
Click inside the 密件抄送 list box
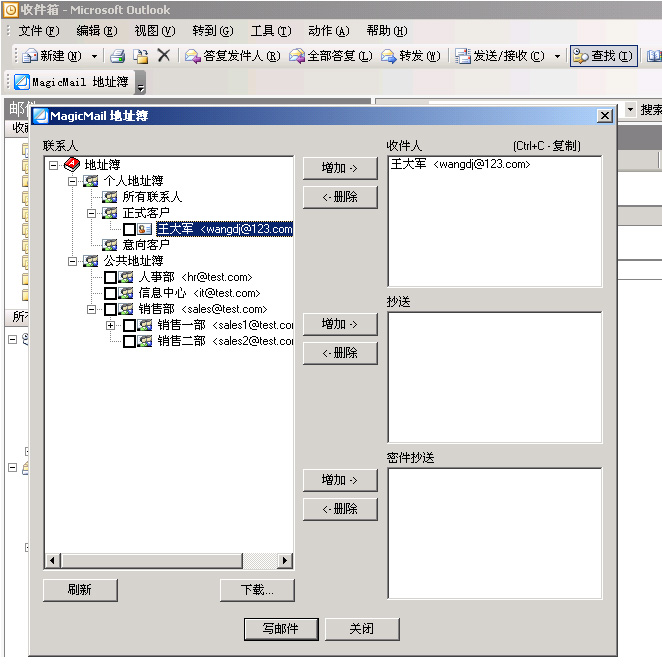(495, 534)
